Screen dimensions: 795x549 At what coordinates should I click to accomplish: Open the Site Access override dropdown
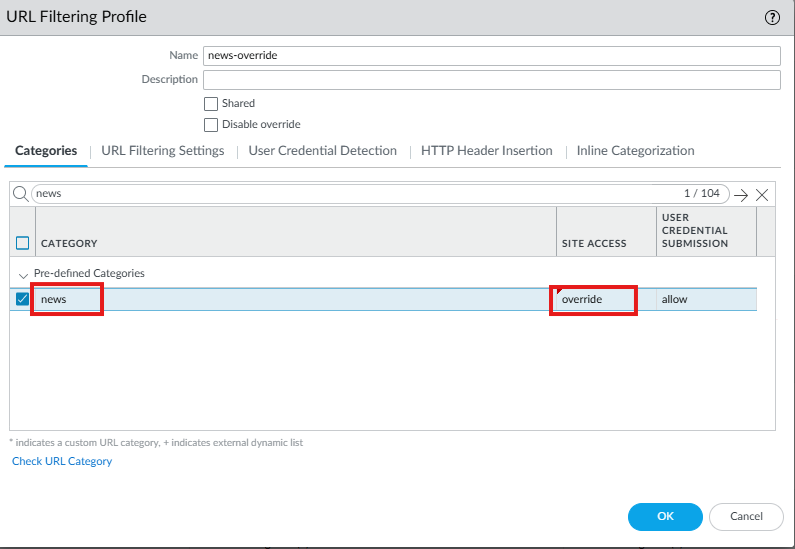(593, 299)
